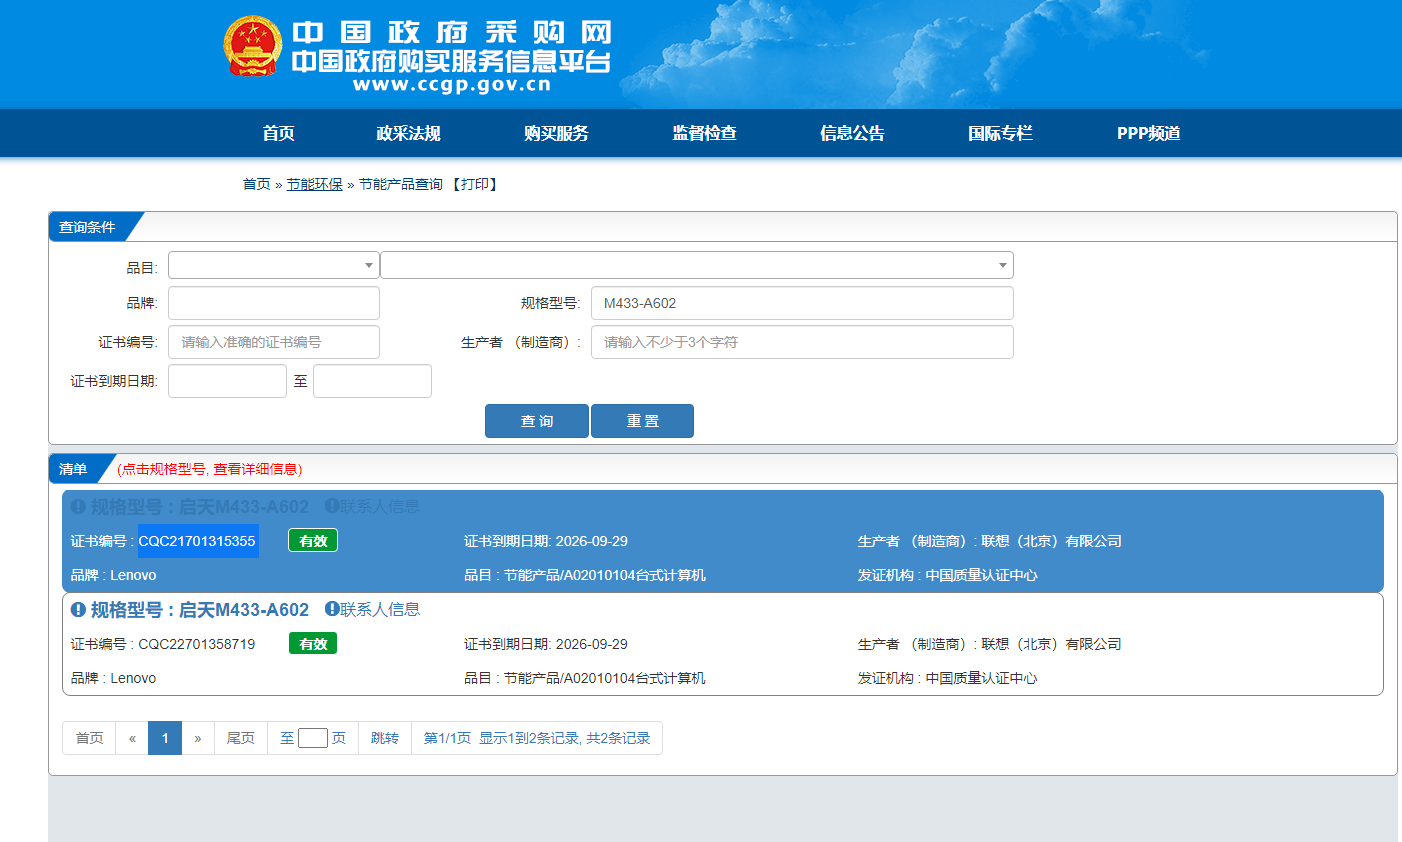Click the 【打印】 print link
The image size is (1402, 842).
[x=475, y=184]
